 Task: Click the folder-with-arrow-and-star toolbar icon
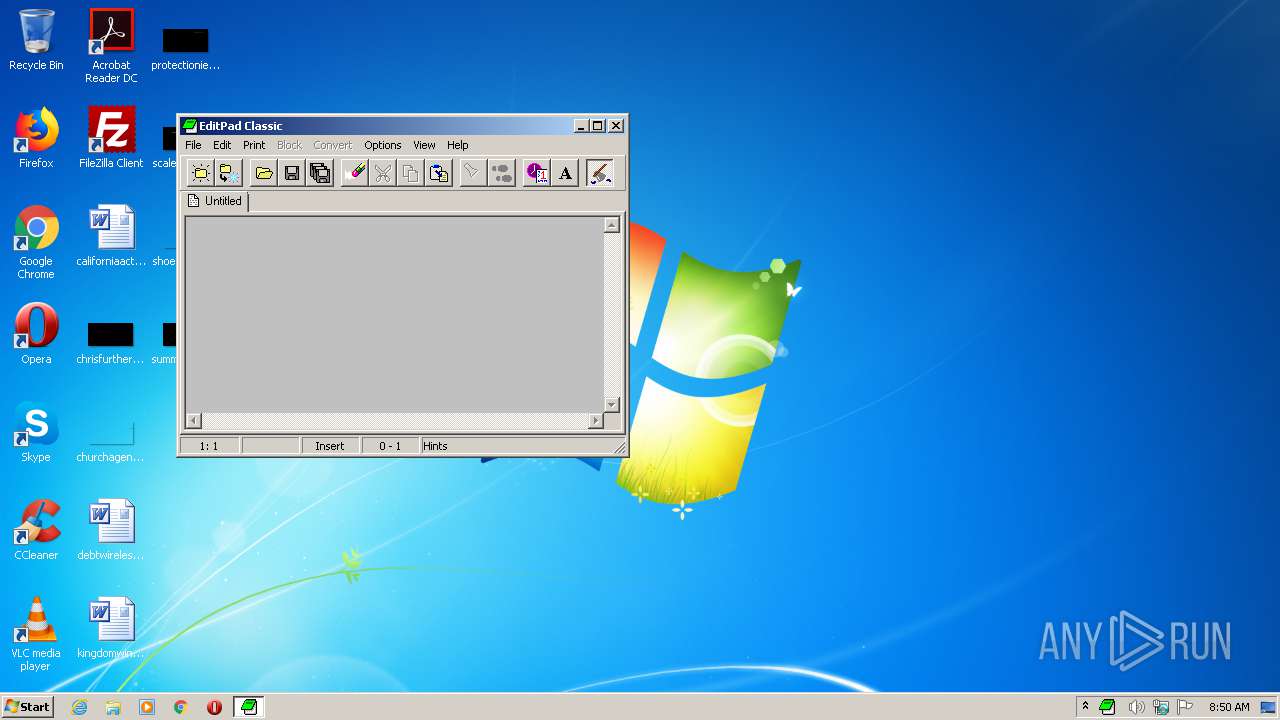click(x=230, y=173)
